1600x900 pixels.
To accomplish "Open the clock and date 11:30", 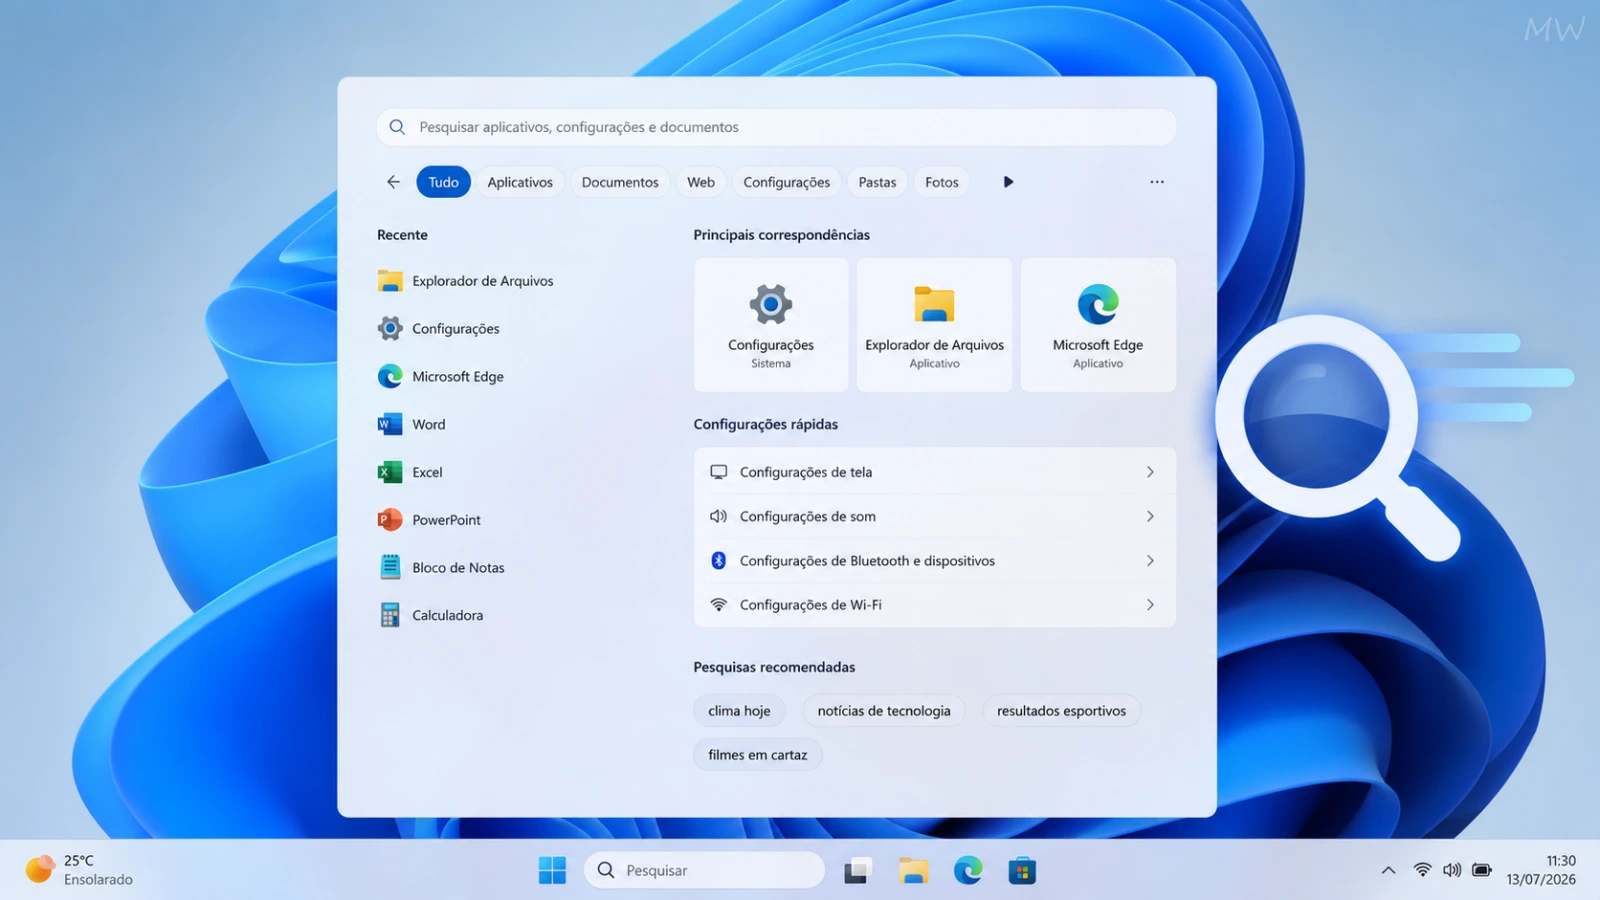I will point(1541,870).
